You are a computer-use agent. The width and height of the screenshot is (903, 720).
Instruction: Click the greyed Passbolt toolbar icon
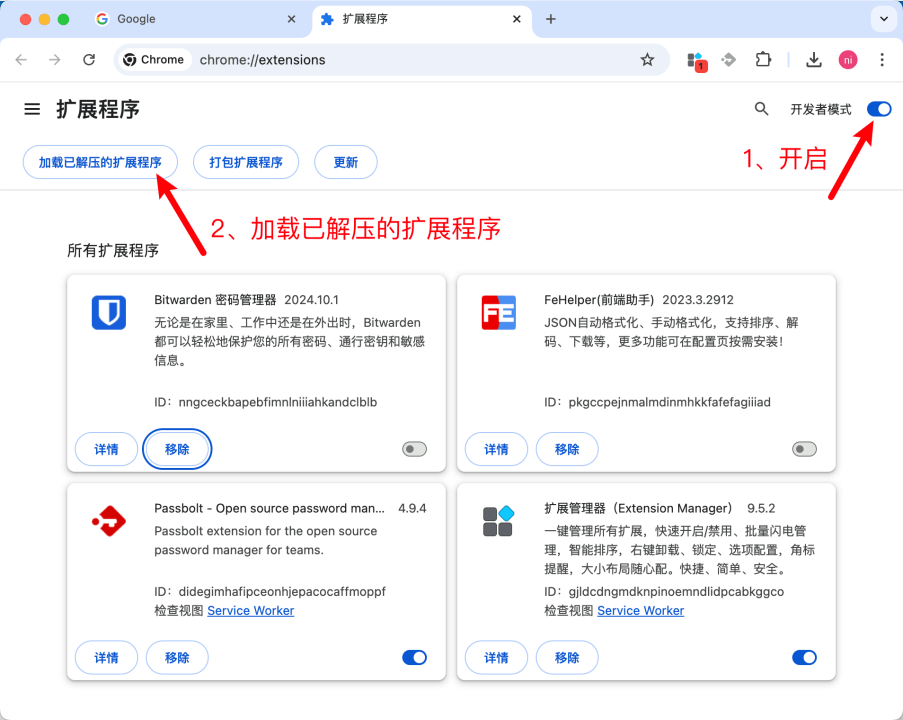tap(729, 60)
